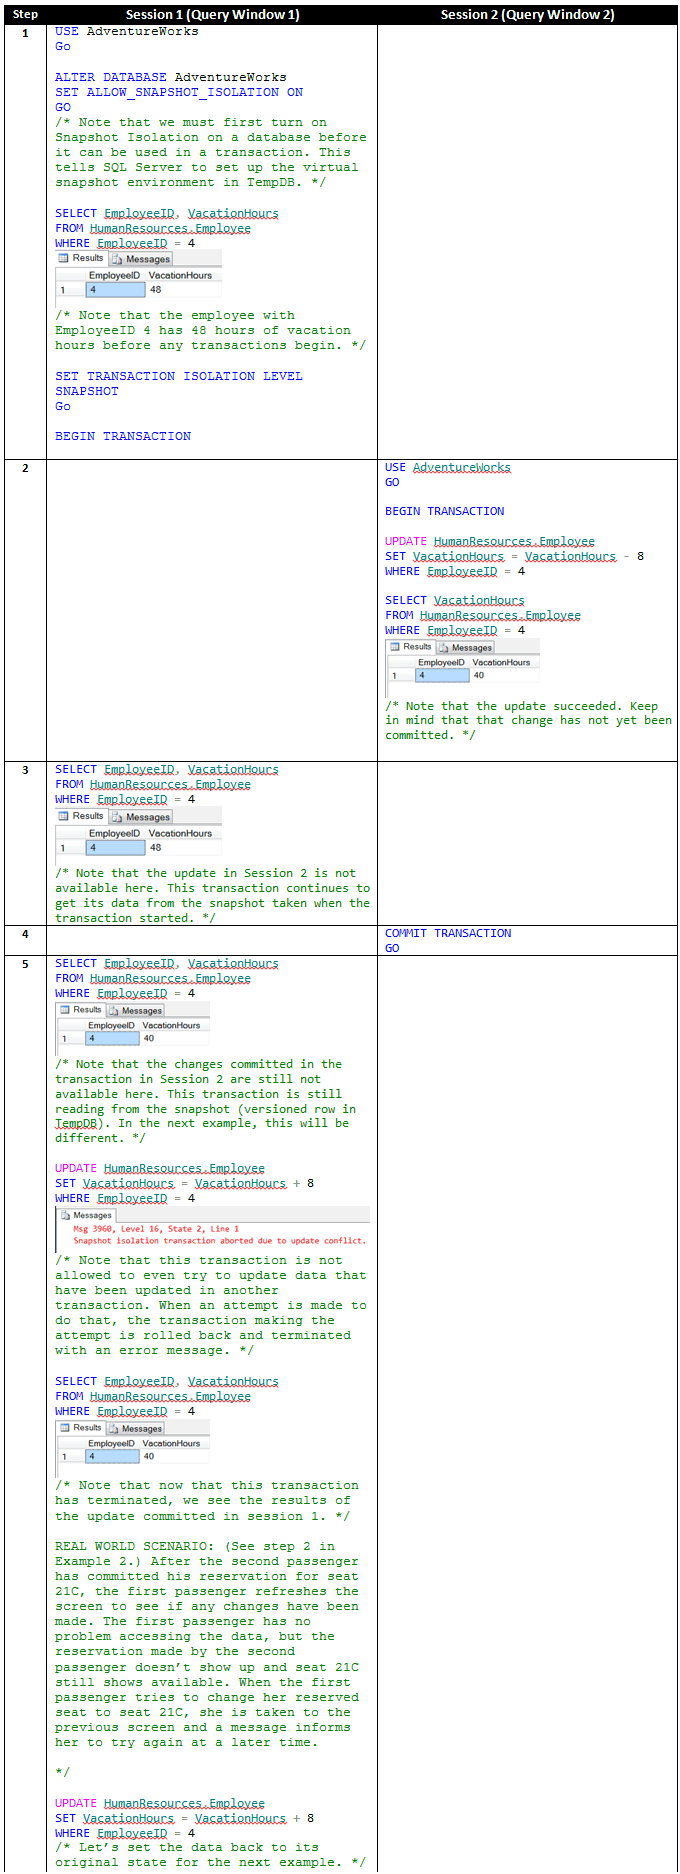Click the VacationHours header in Session 2's grid
Screen dimensions: 680x1874
tap(501, 662)
